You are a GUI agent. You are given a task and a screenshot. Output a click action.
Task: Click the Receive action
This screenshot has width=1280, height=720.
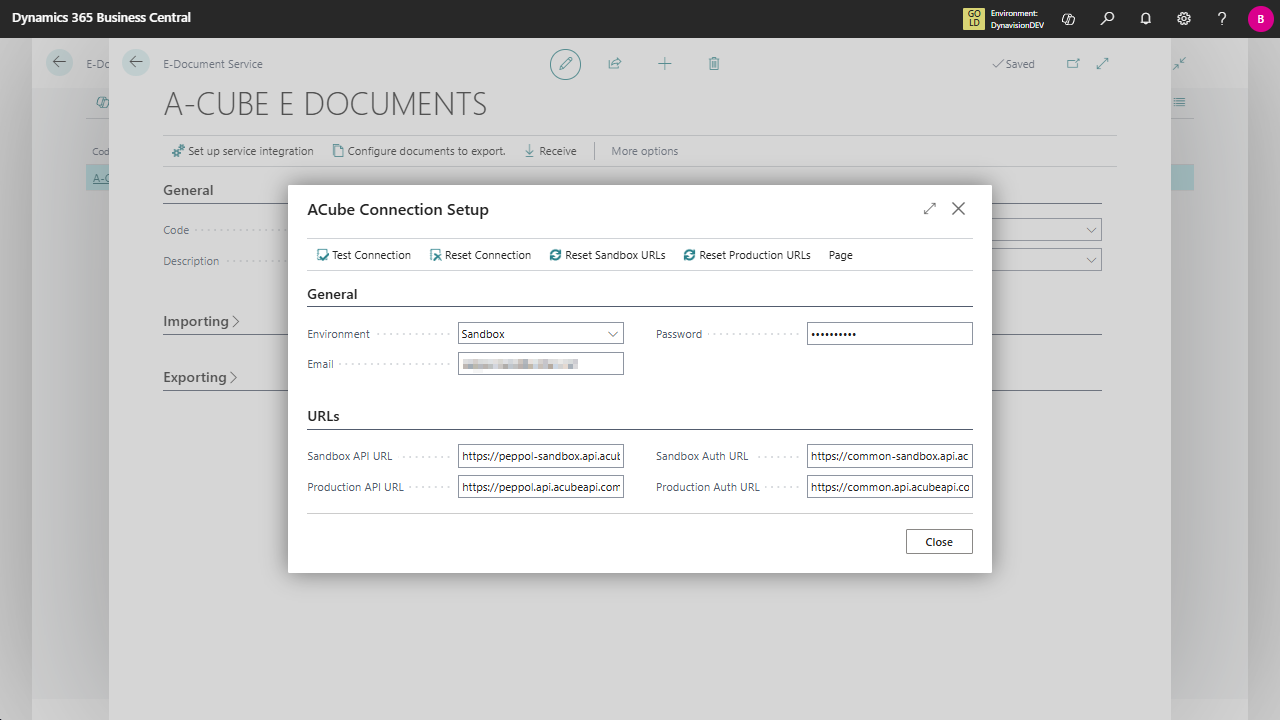550,151
